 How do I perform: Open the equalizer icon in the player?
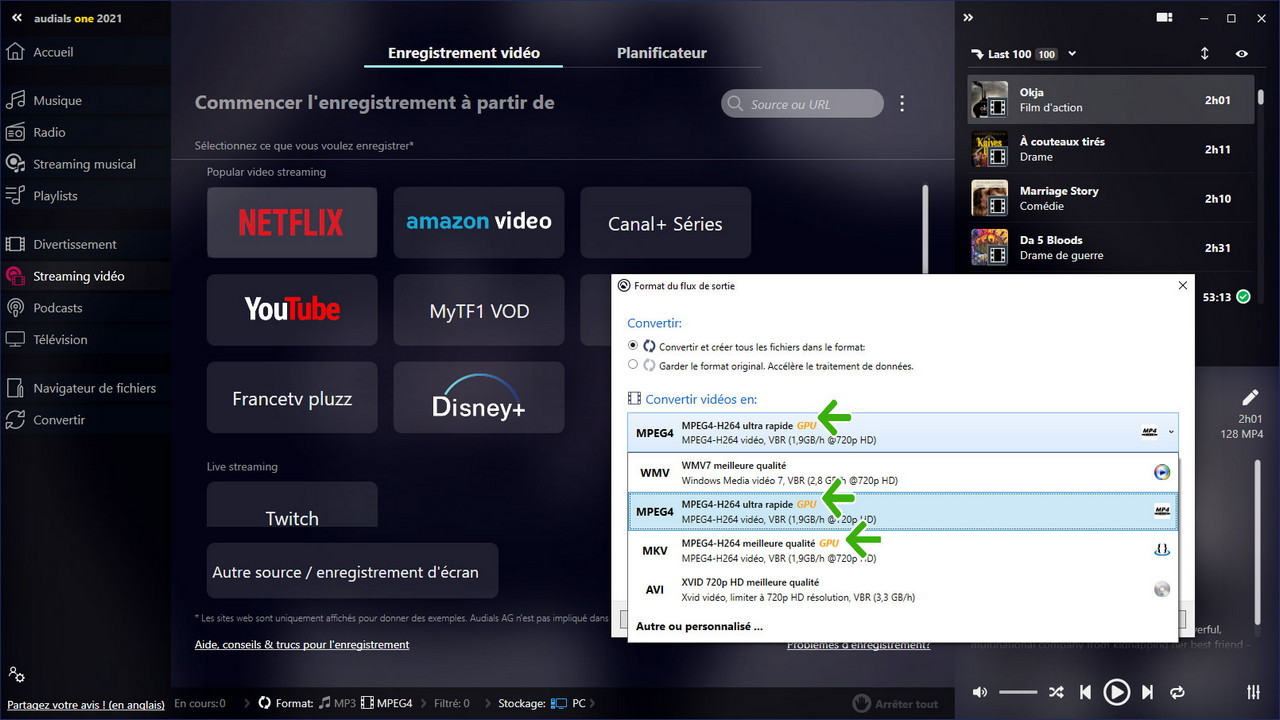coord(1254,692)
